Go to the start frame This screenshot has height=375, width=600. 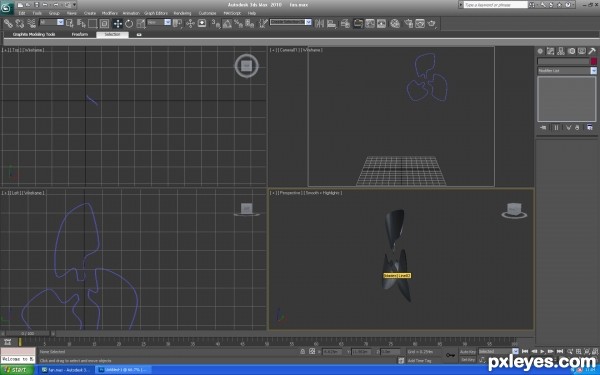pyautogui.click(x=525, y=351)
